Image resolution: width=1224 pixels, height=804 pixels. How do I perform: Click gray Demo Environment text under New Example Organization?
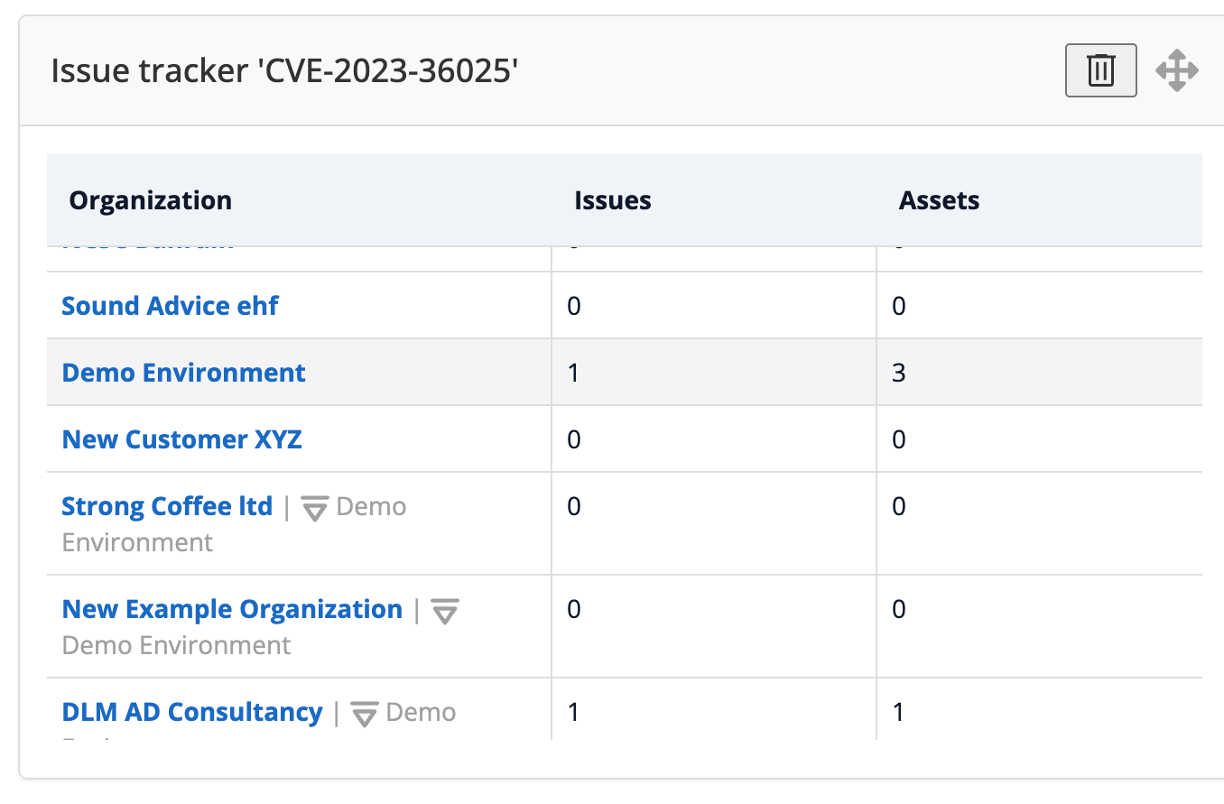click(x=176, y=646)
